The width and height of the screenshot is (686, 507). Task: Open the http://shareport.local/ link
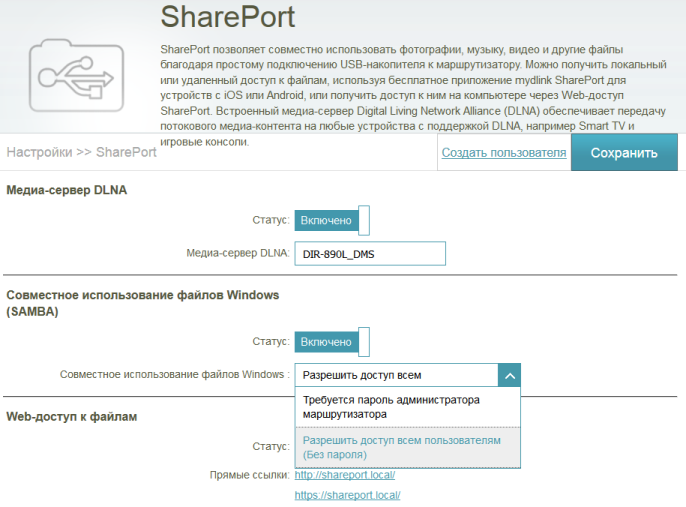click(345, 475)
